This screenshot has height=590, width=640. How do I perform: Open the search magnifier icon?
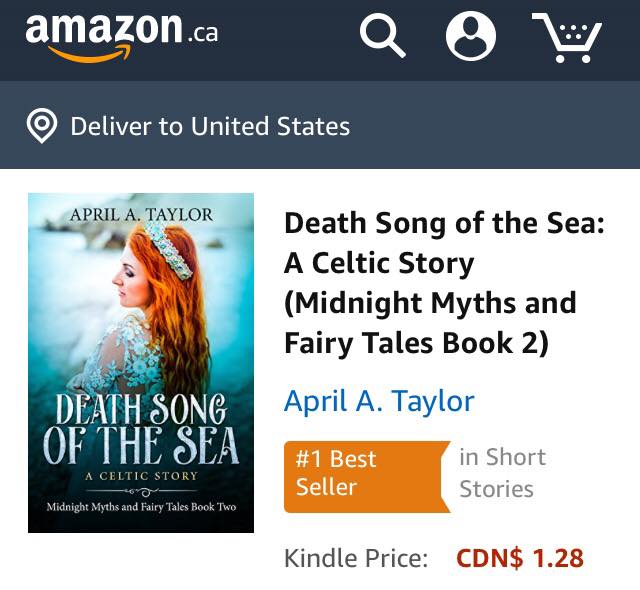click(382, 37)
